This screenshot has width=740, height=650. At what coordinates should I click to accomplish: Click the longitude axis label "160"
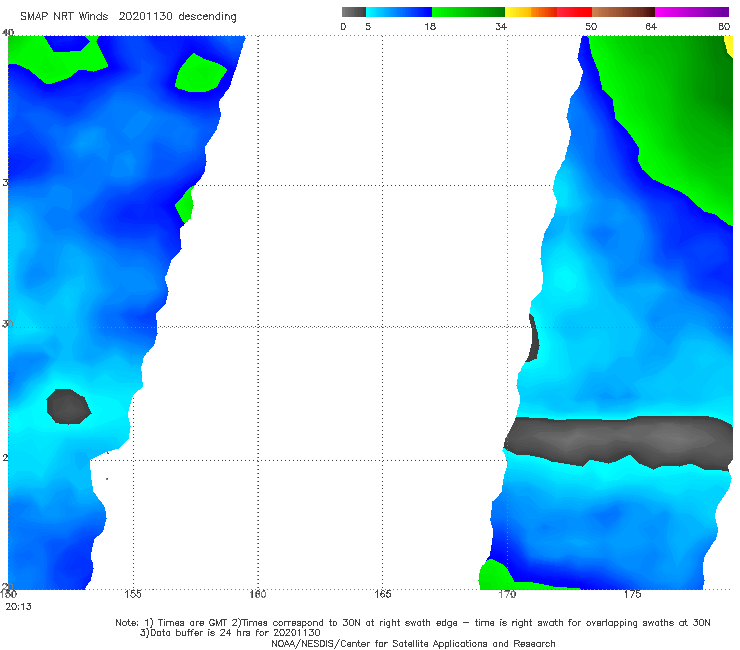point(258,594)
